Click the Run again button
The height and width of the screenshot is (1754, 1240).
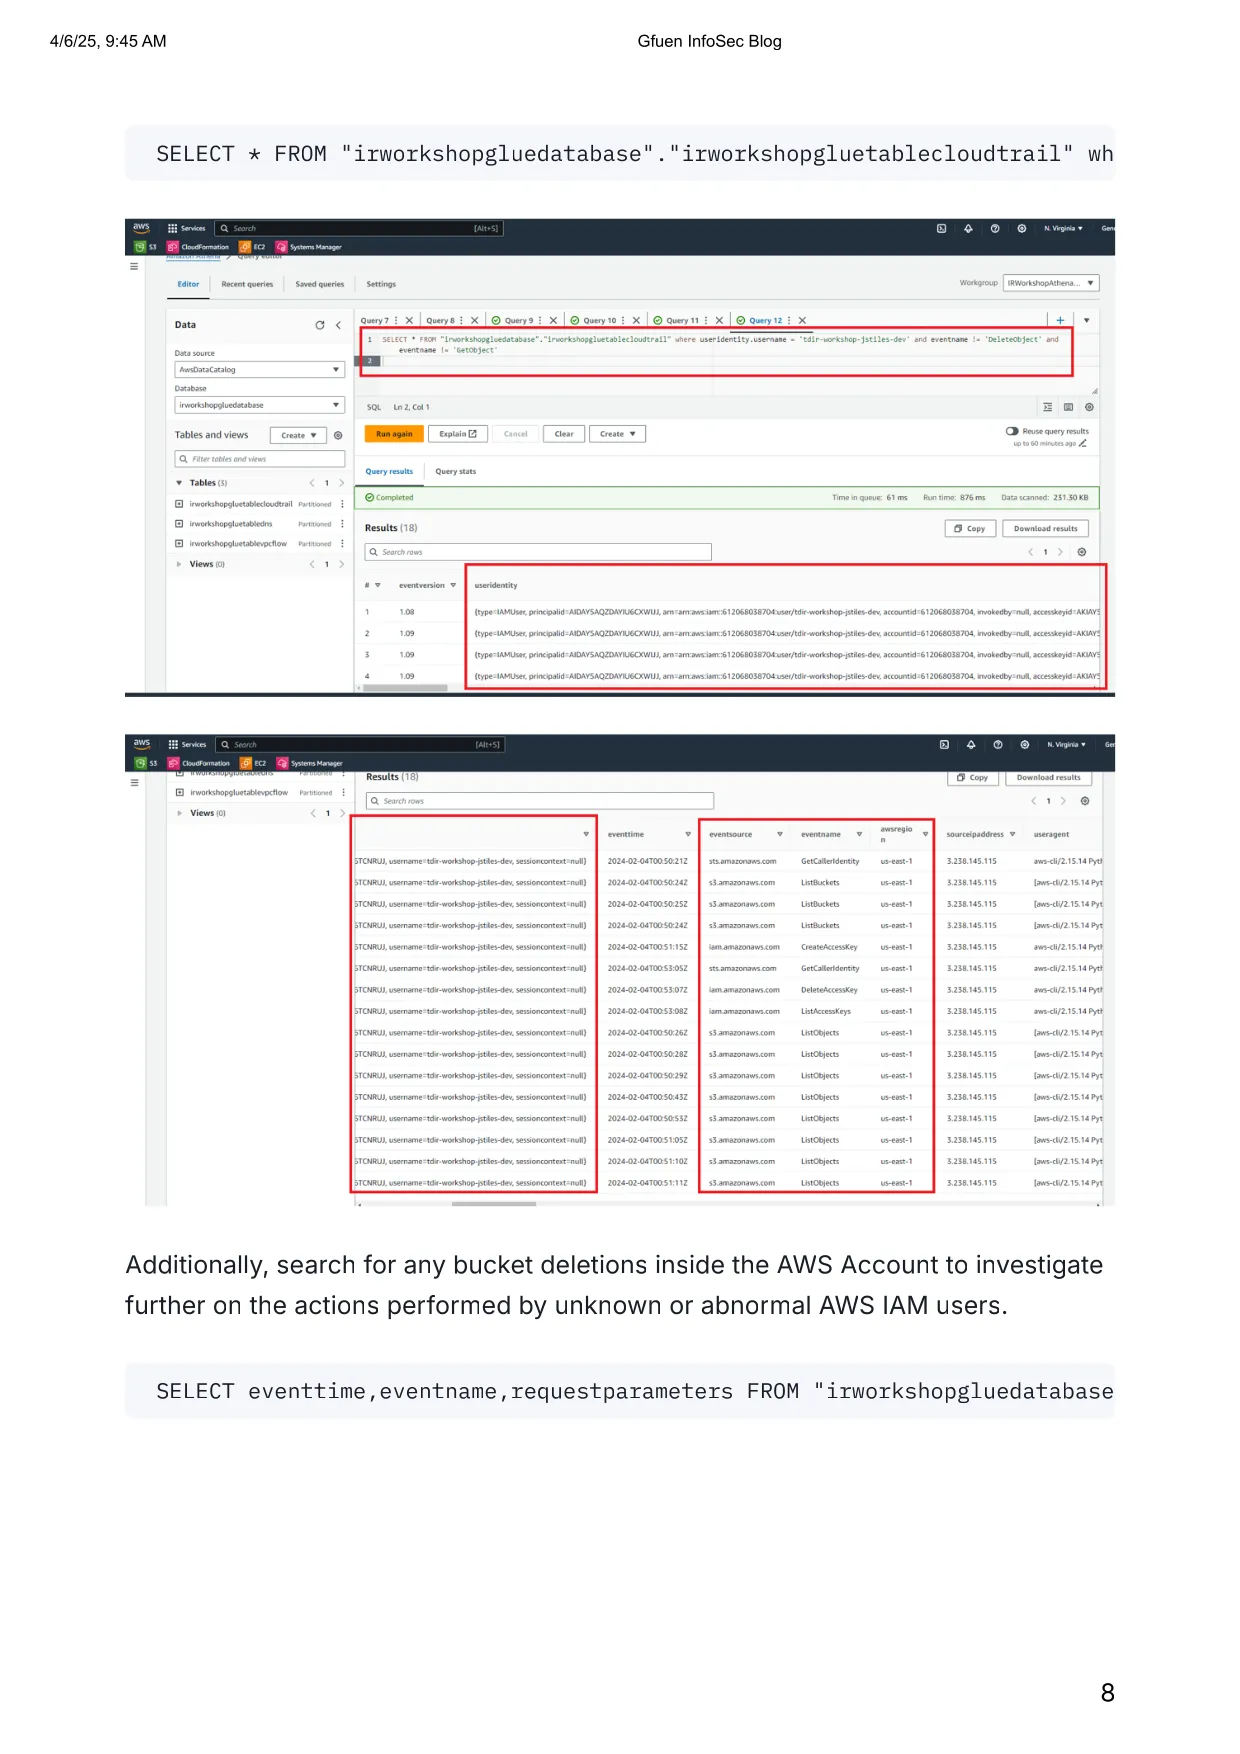[x=394, y=434]
